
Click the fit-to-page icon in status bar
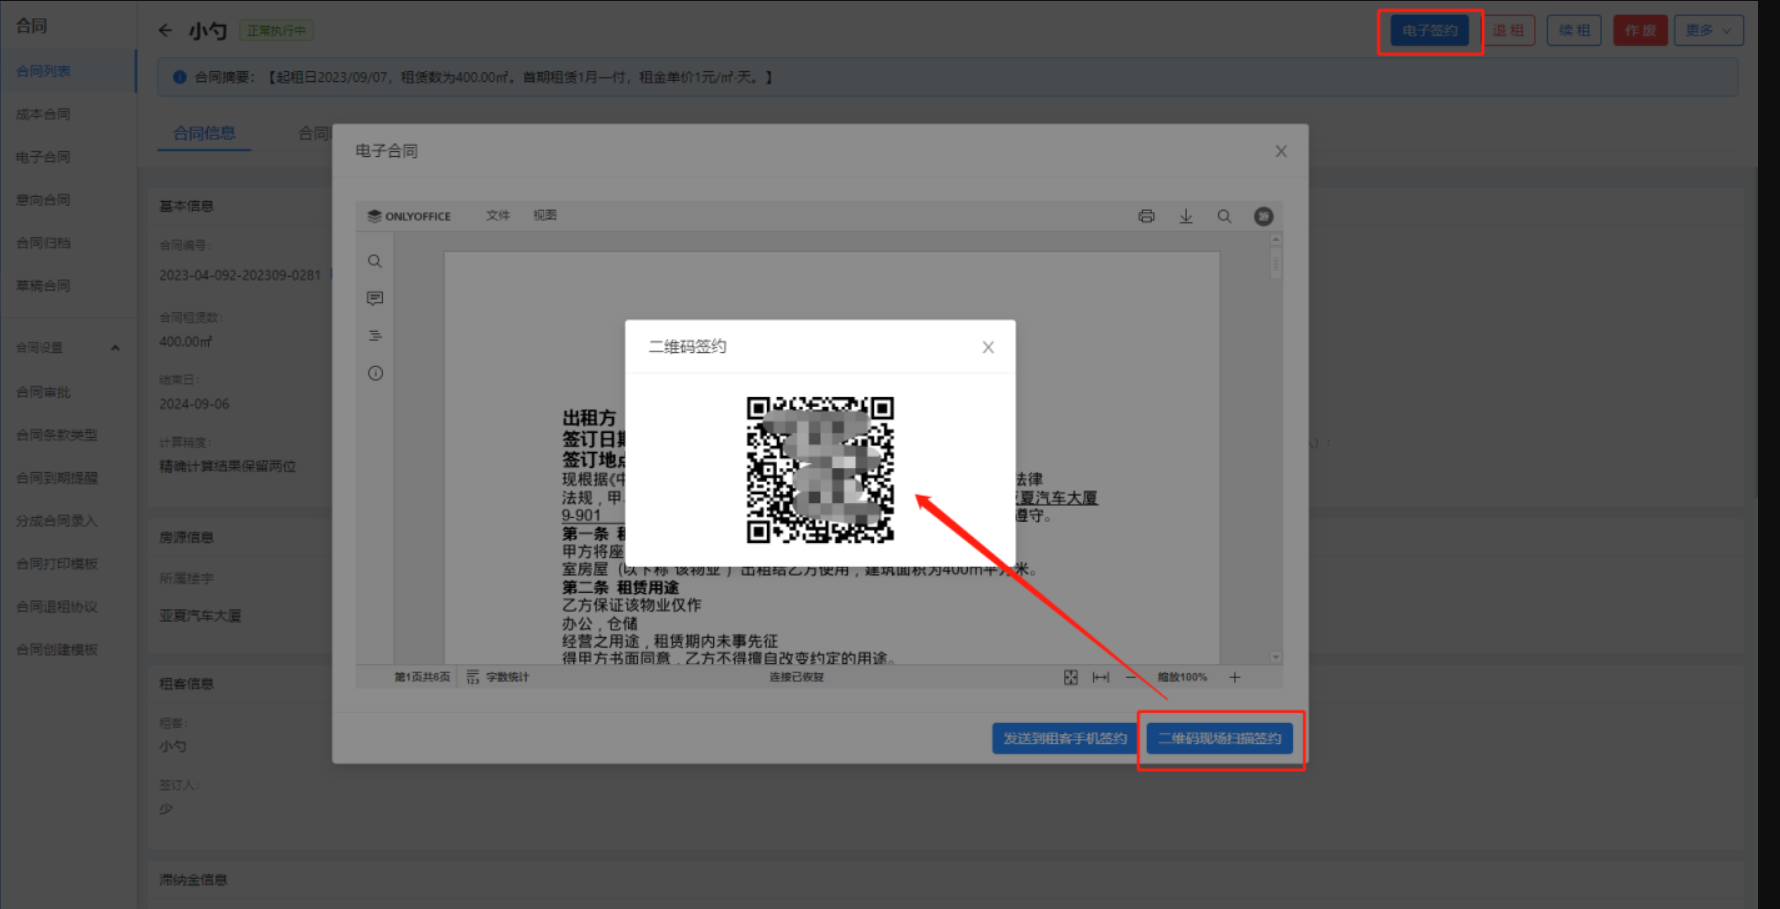coord(1071,677)
